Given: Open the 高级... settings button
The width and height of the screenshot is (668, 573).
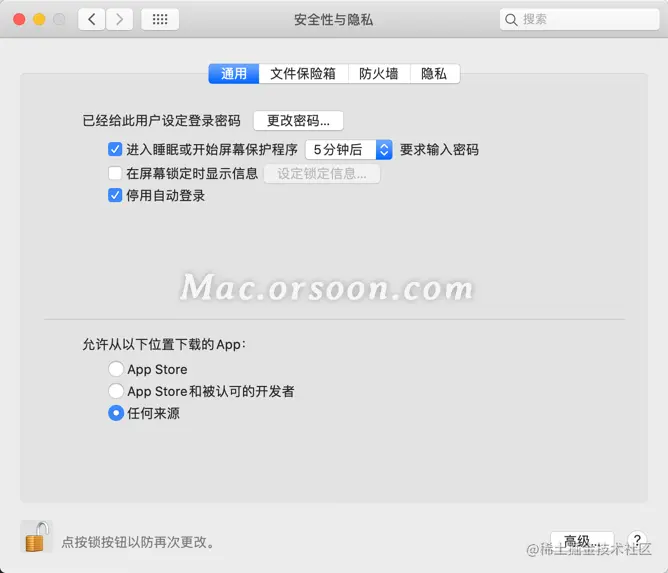Looking at the screenshot, I should click(x=582, y=541).
